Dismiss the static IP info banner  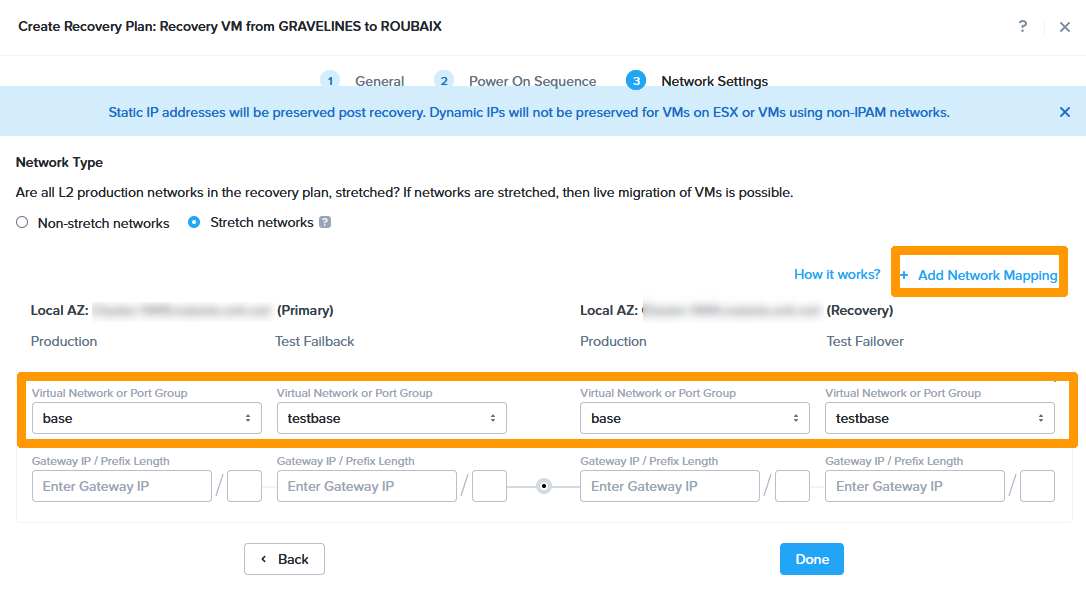click(1065, 112)
